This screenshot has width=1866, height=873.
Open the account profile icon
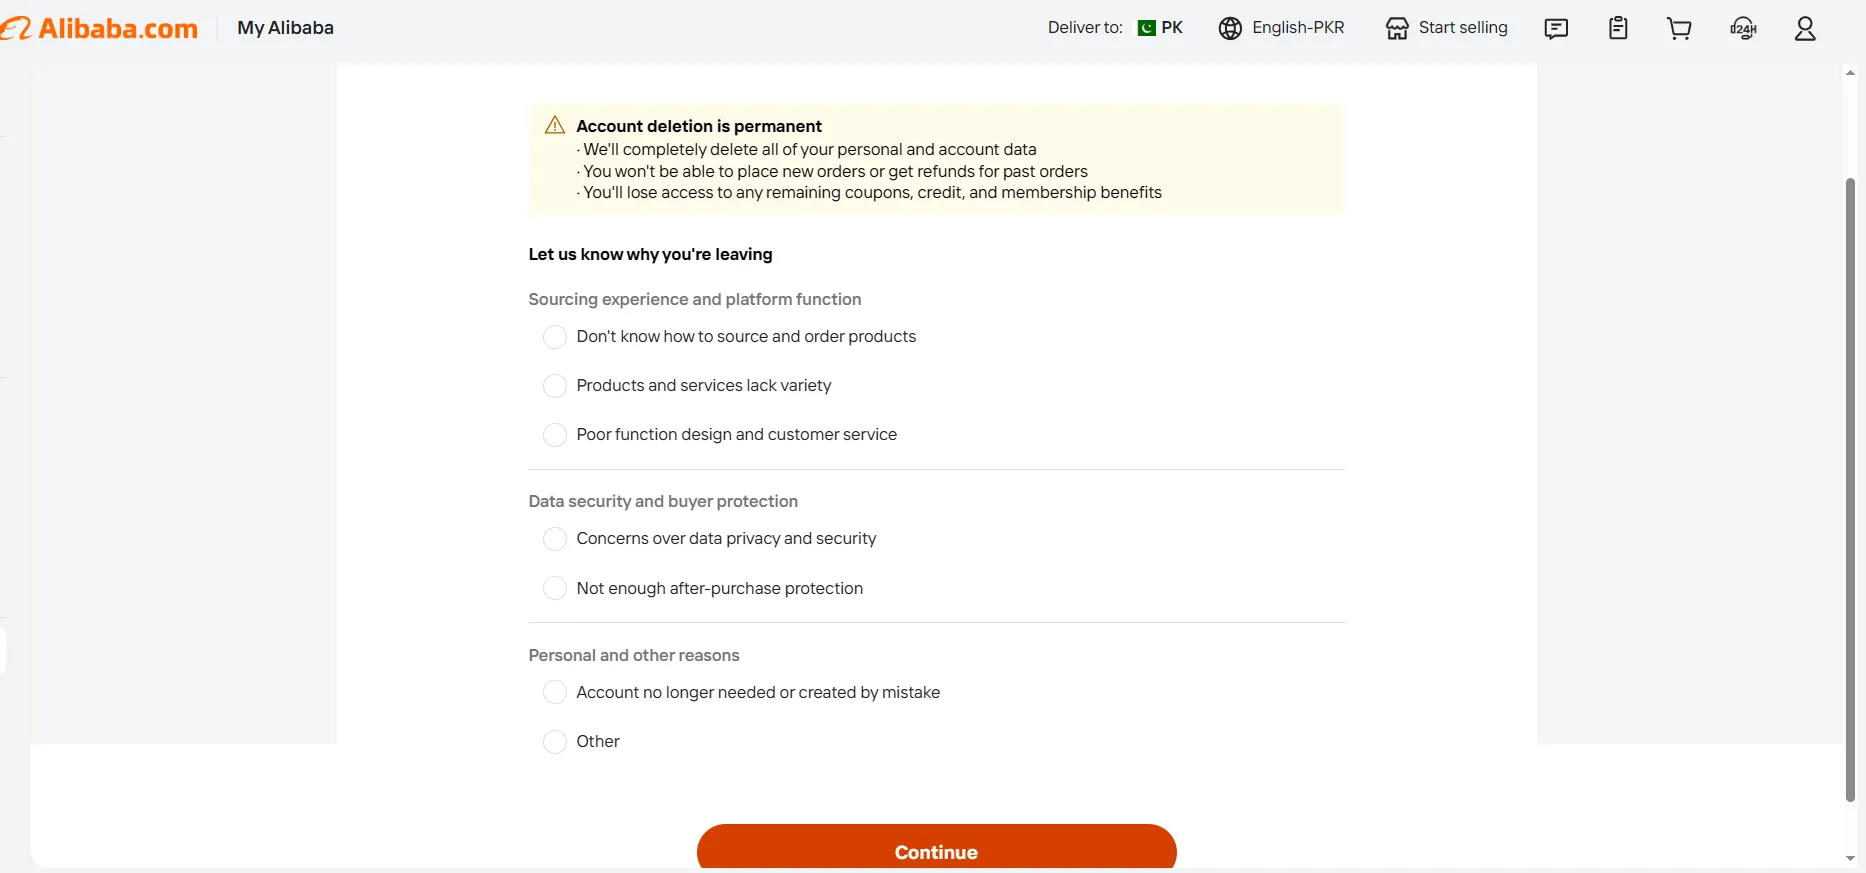pyautogui.click(x=1805, y=28)
